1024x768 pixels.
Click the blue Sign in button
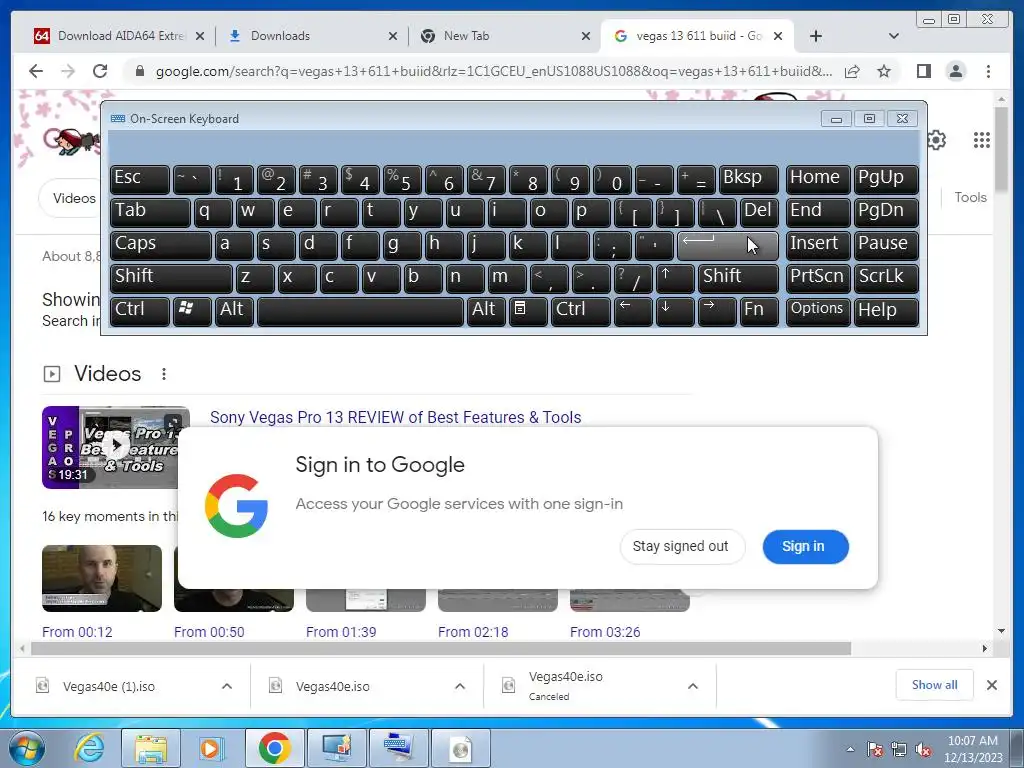pos(804,546)
